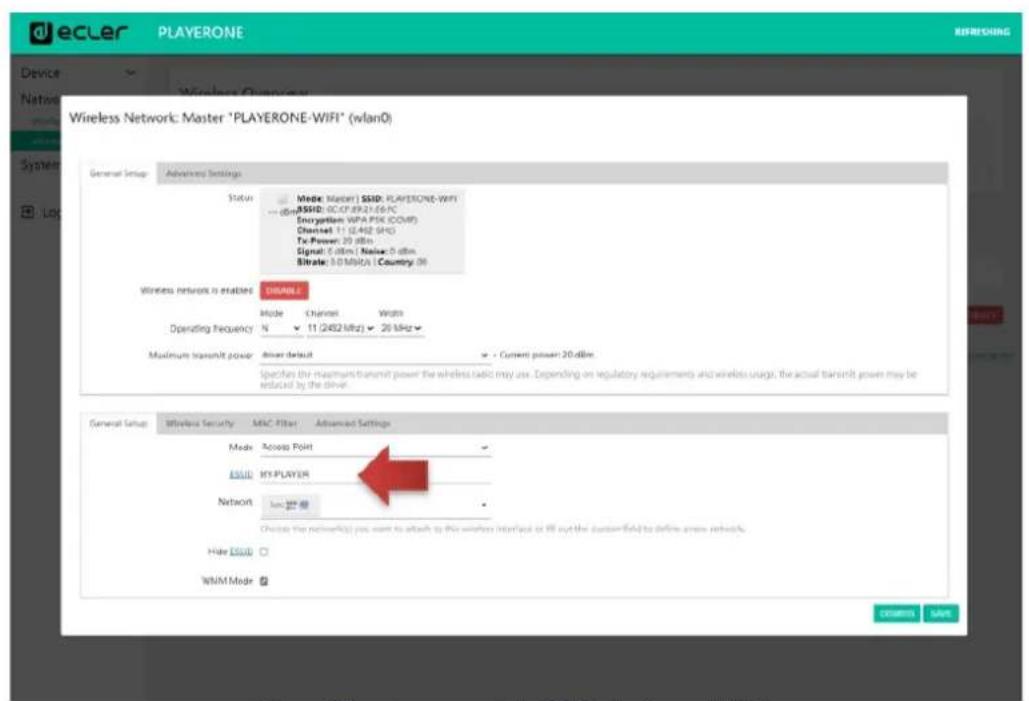Open the Channel 11 (2462 MHz) dropdown
This screenshot has width=1029, height=701.
[341, 328]
